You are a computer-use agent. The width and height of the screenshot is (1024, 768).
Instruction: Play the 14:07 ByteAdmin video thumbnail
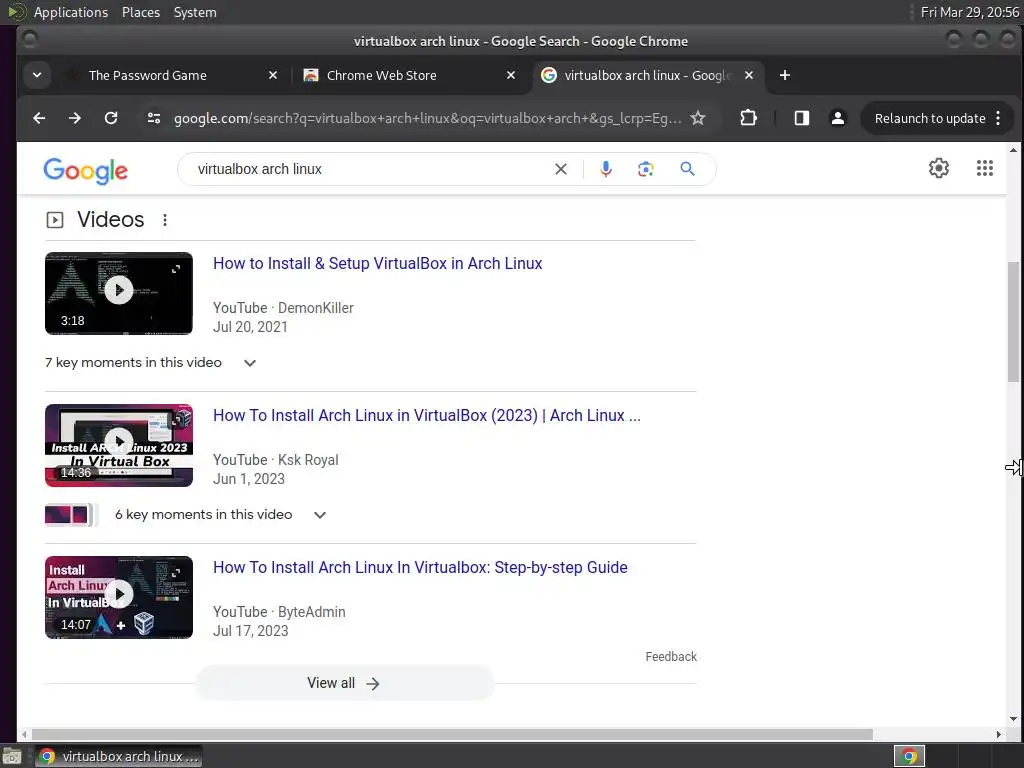pyautogui.click(x=119, y=597)
